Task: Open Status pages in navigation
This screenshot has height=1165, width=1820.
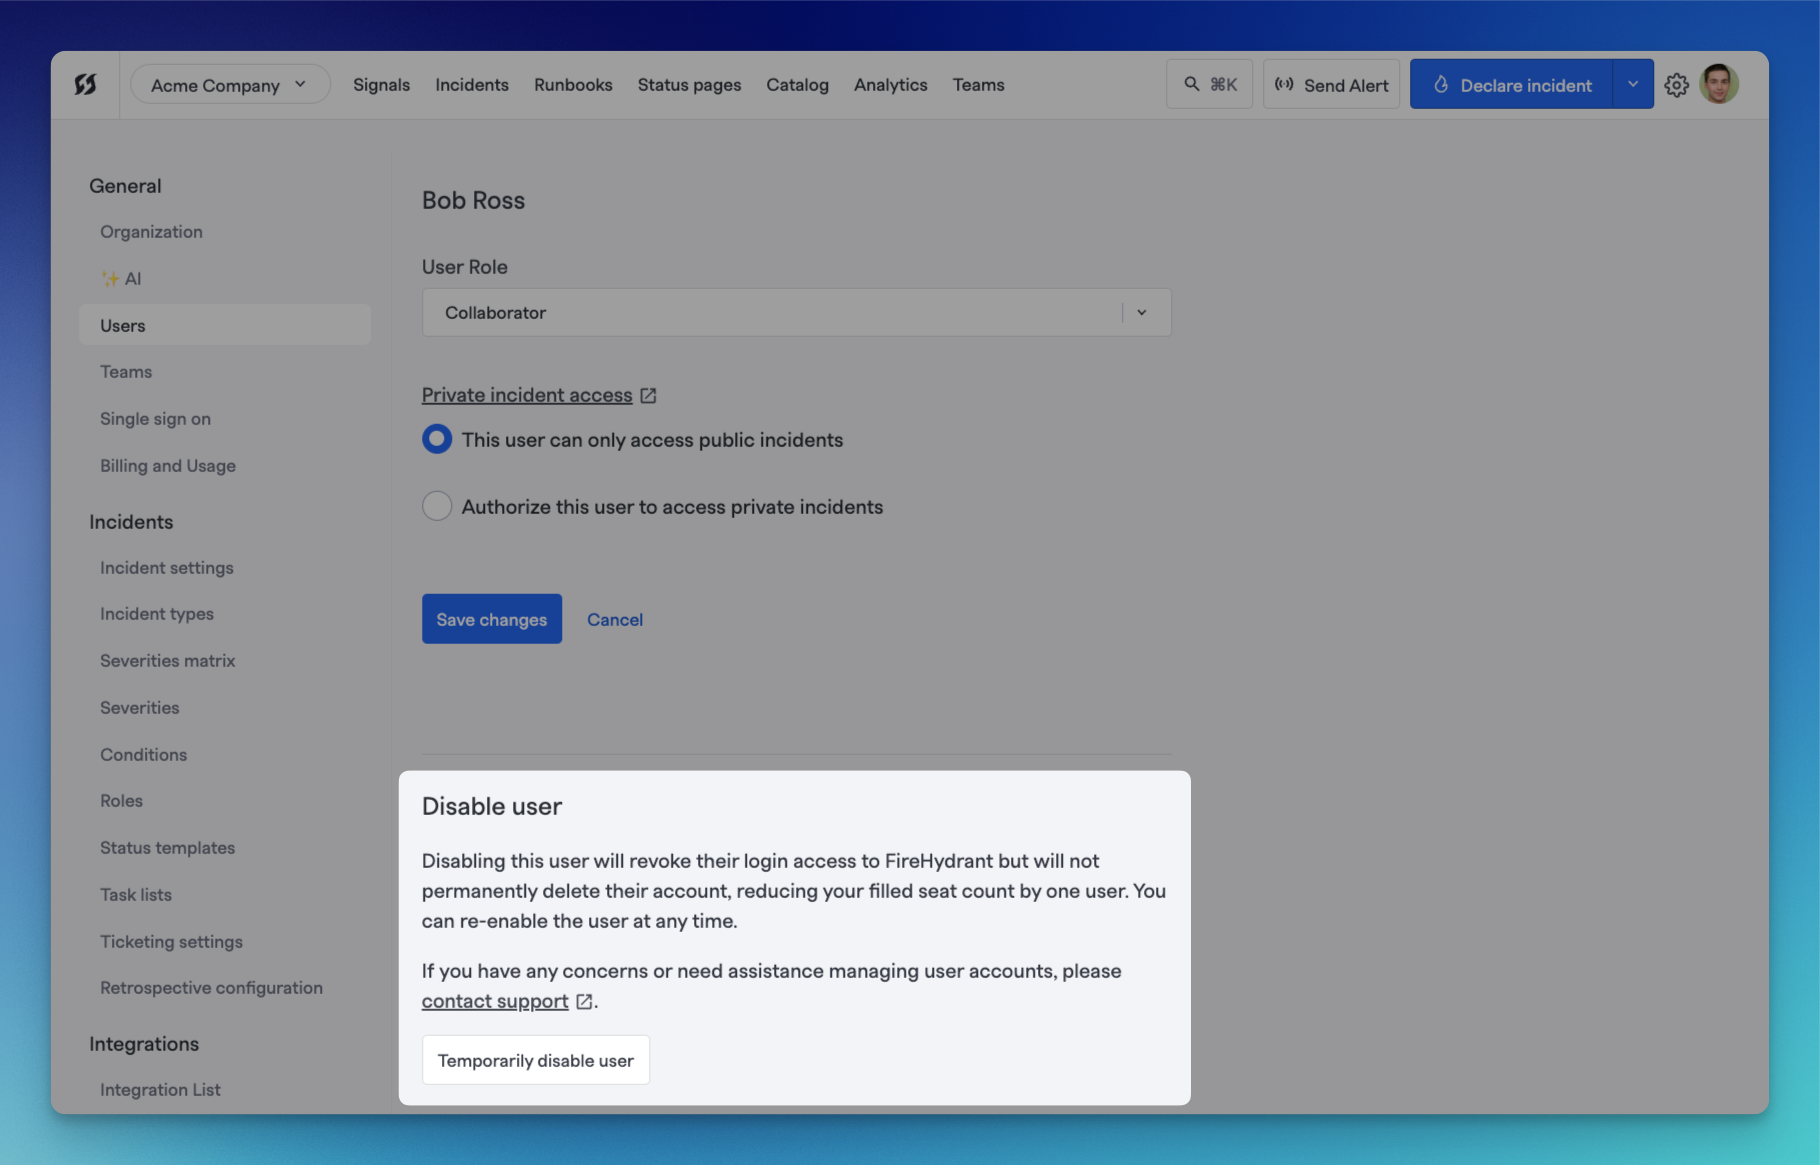Action: 690,85
